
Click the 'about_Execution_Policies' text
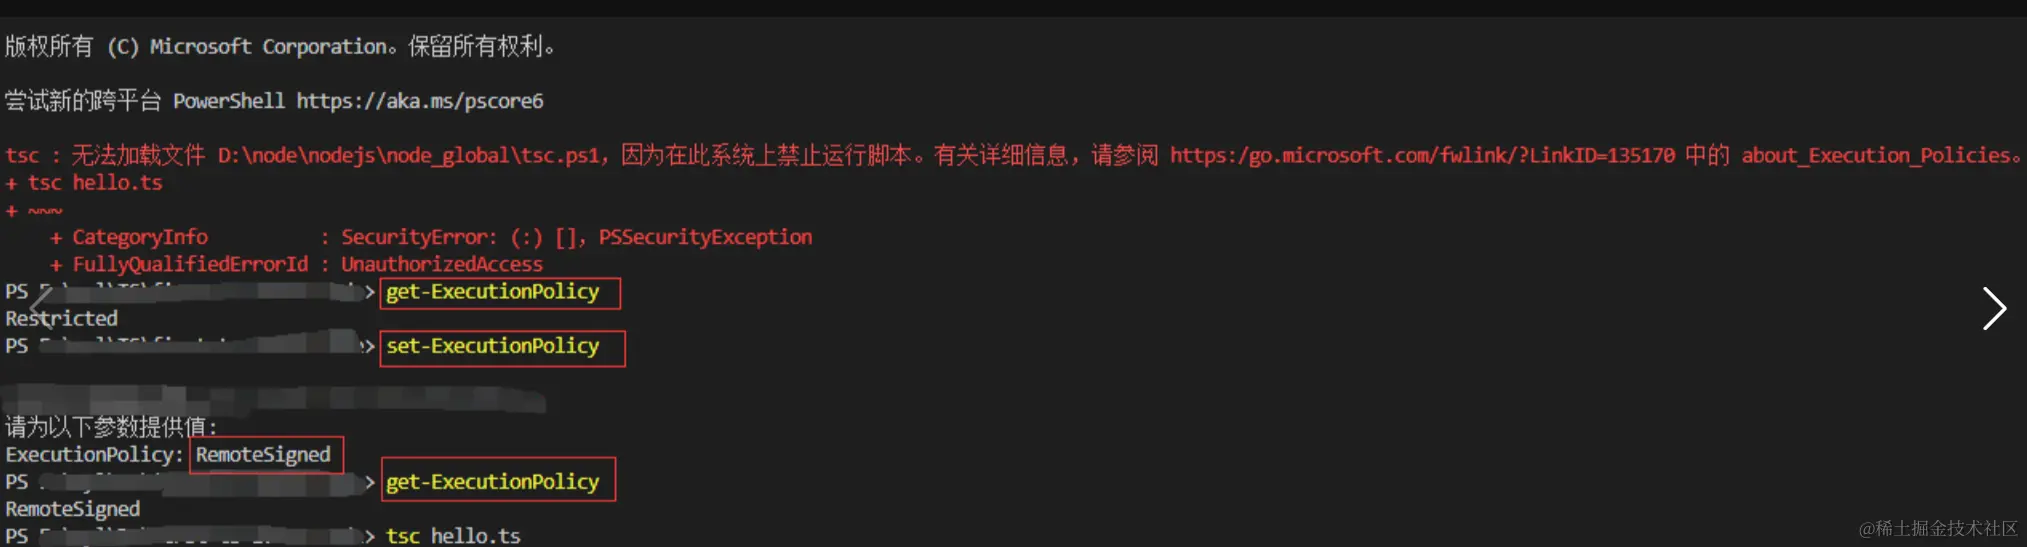1877,155
